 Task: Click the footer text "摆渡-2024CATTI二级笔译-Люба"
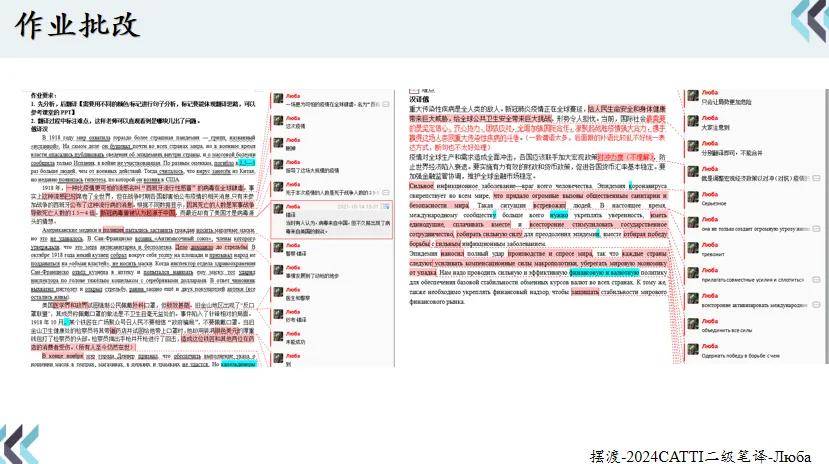point(700,456)
